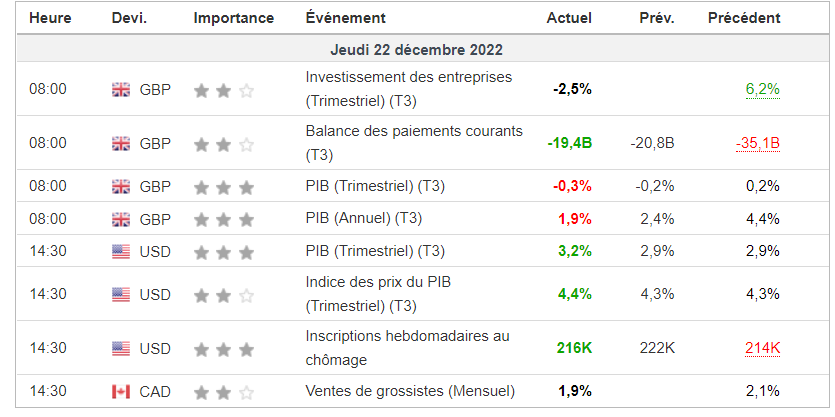Click the Actuel column header
This screenshot has width=835, height=417.
[x=569, y=18]
